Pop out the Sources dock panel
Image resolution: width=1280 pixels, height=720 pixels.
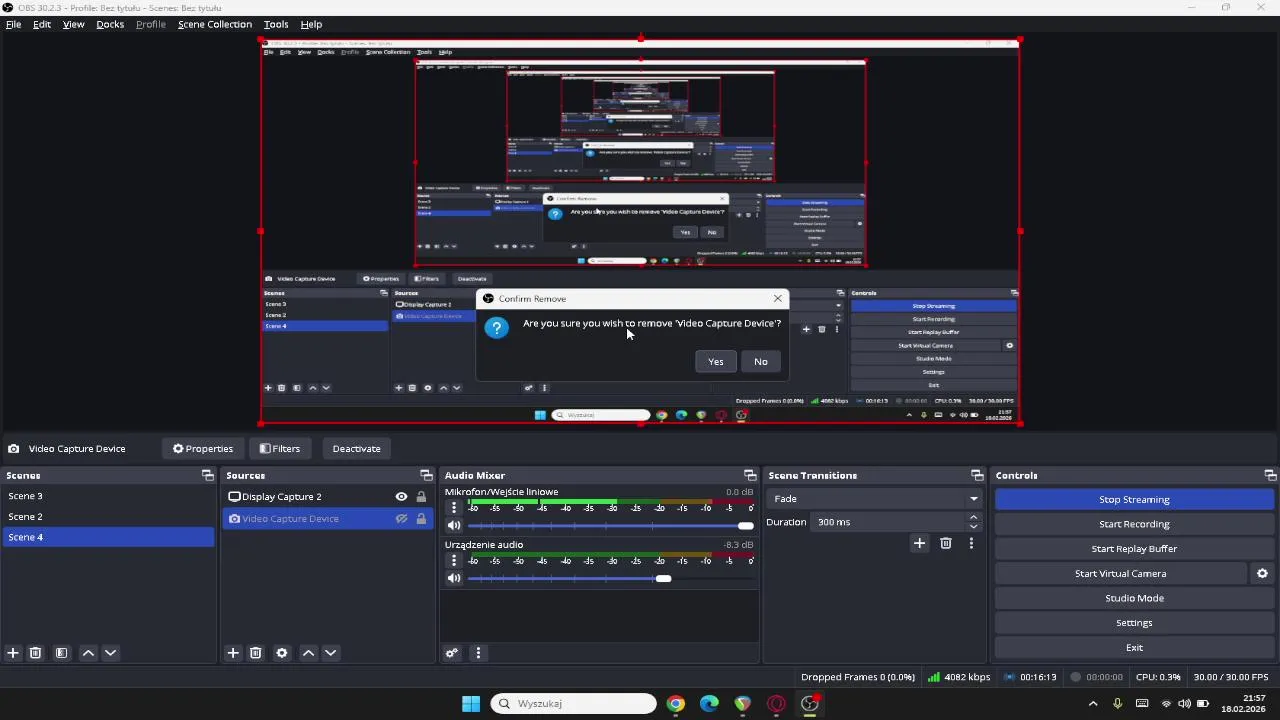426,476
